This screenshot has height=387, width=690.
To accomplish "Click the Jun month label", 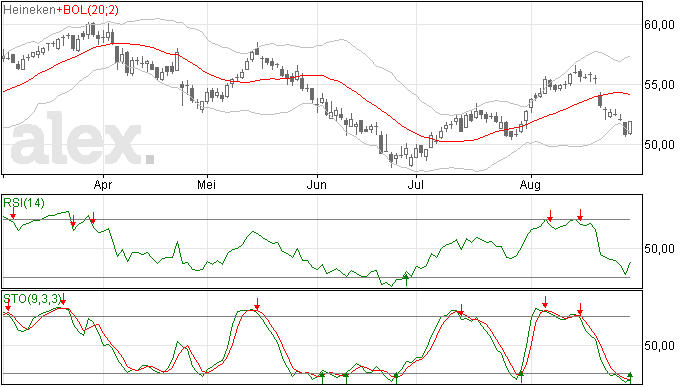I will click(317, 185).
